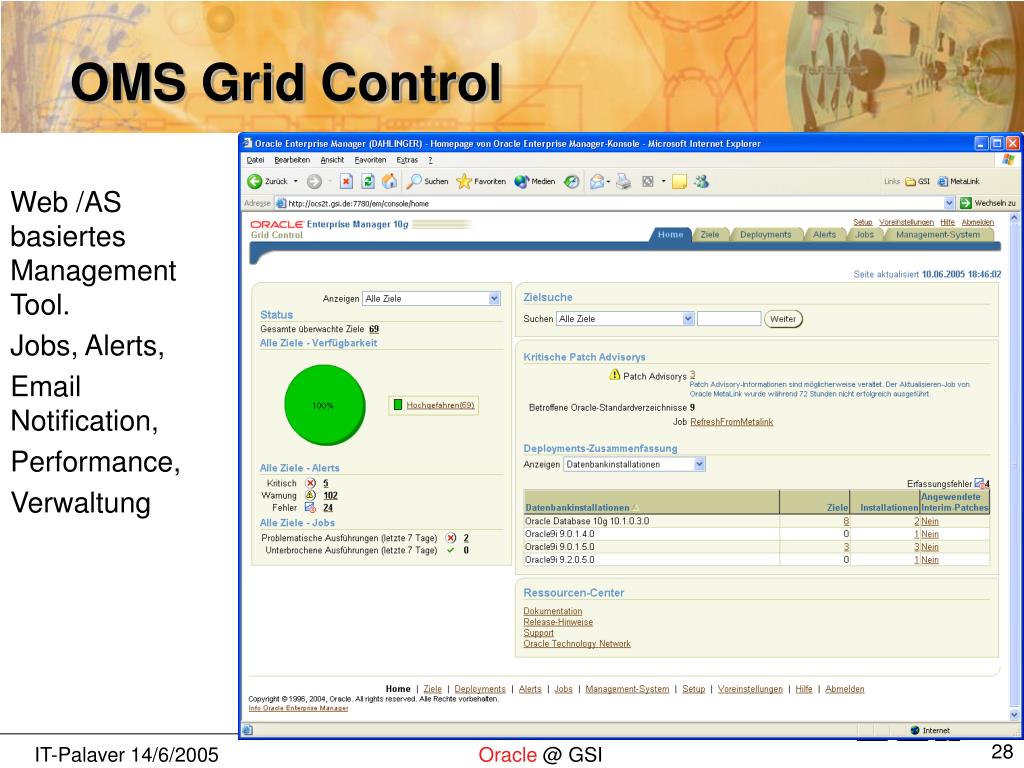Click the Edit page toolbar icon
The image size is (1024, 768).
tap(648, 182)
